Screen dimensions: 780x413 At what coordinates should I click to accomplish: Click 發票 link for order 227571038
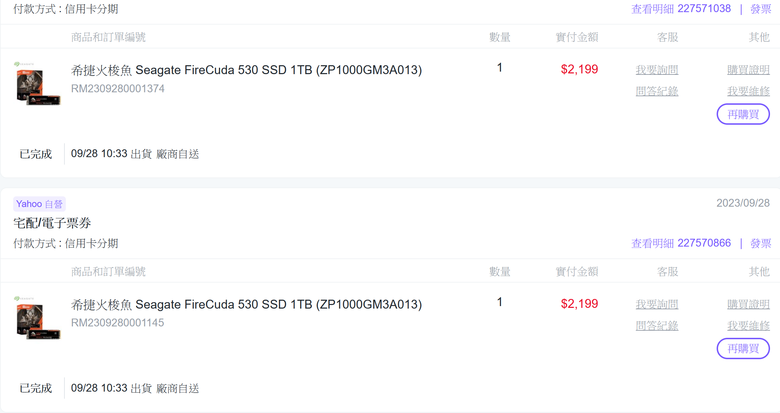pos(761,9)
